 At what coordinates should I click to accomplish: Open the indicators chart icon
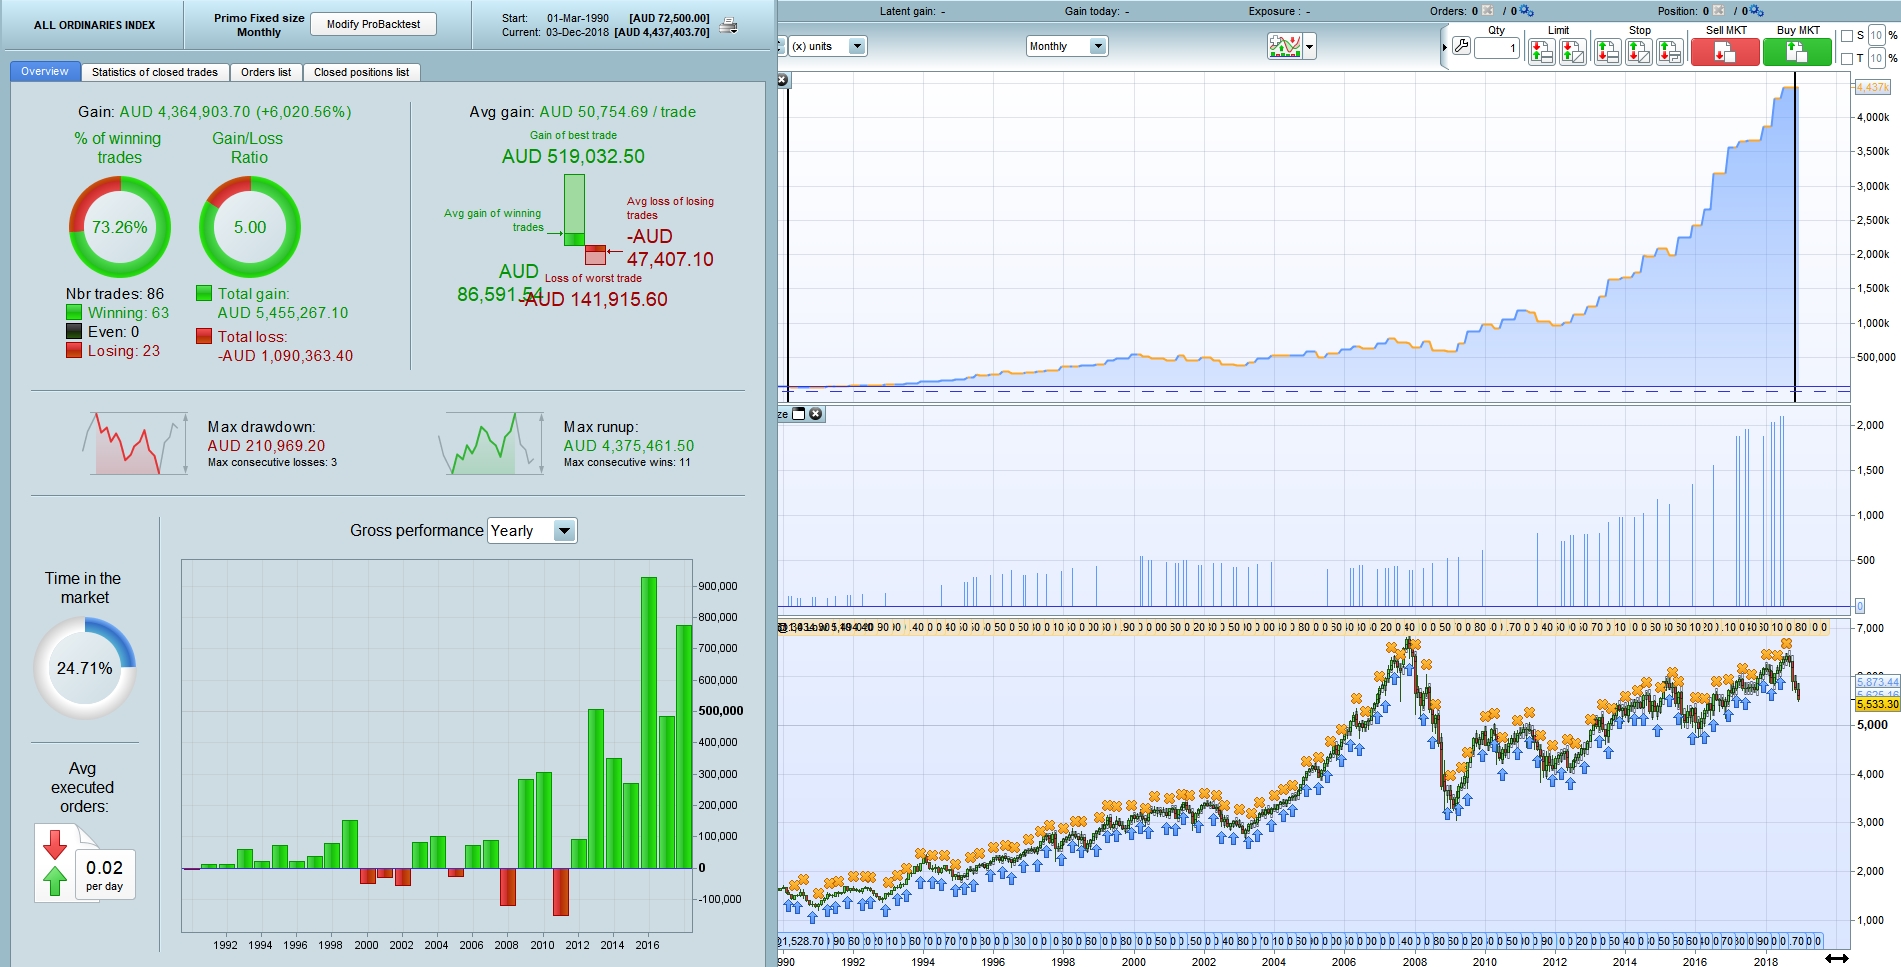tap(1284, 46)
